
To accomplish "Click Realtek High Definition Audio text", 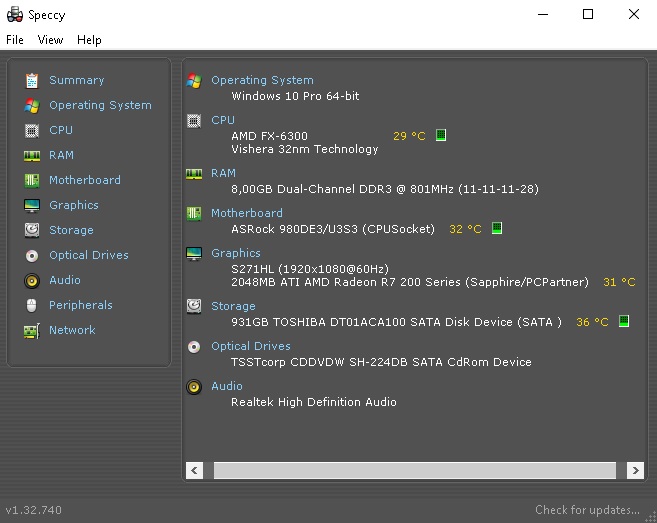I will tap(314, 402).
